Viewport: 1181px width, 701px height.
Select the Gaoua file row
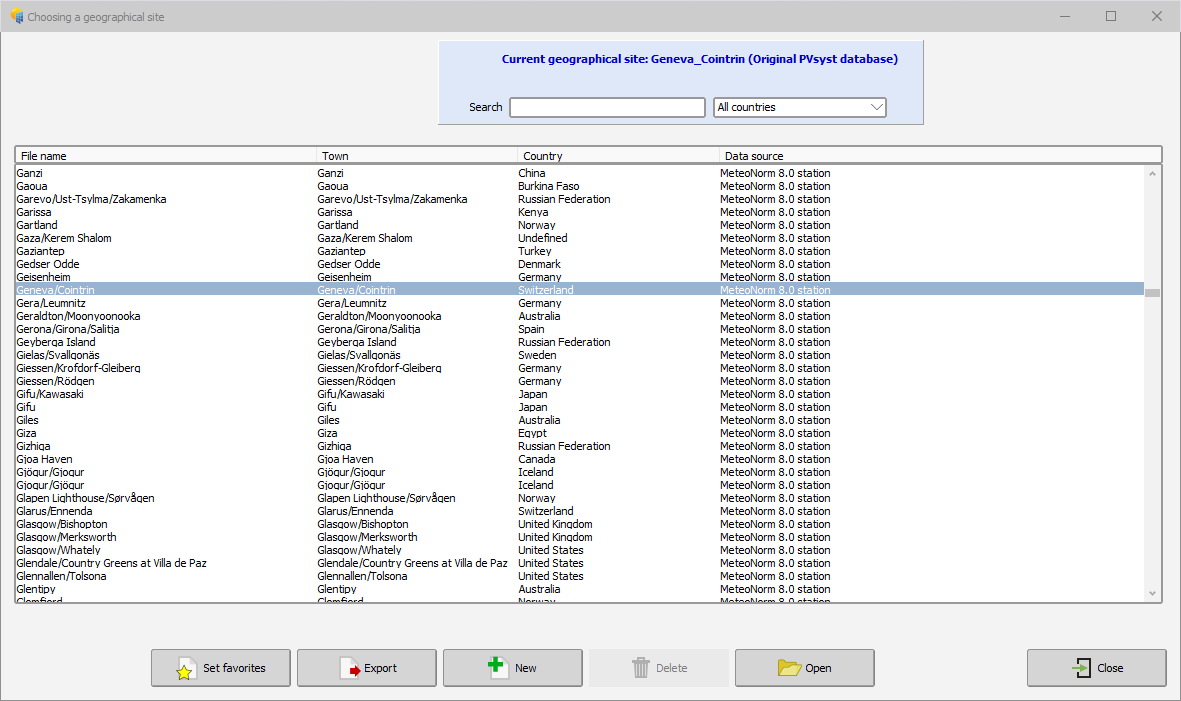coord(580,186)
